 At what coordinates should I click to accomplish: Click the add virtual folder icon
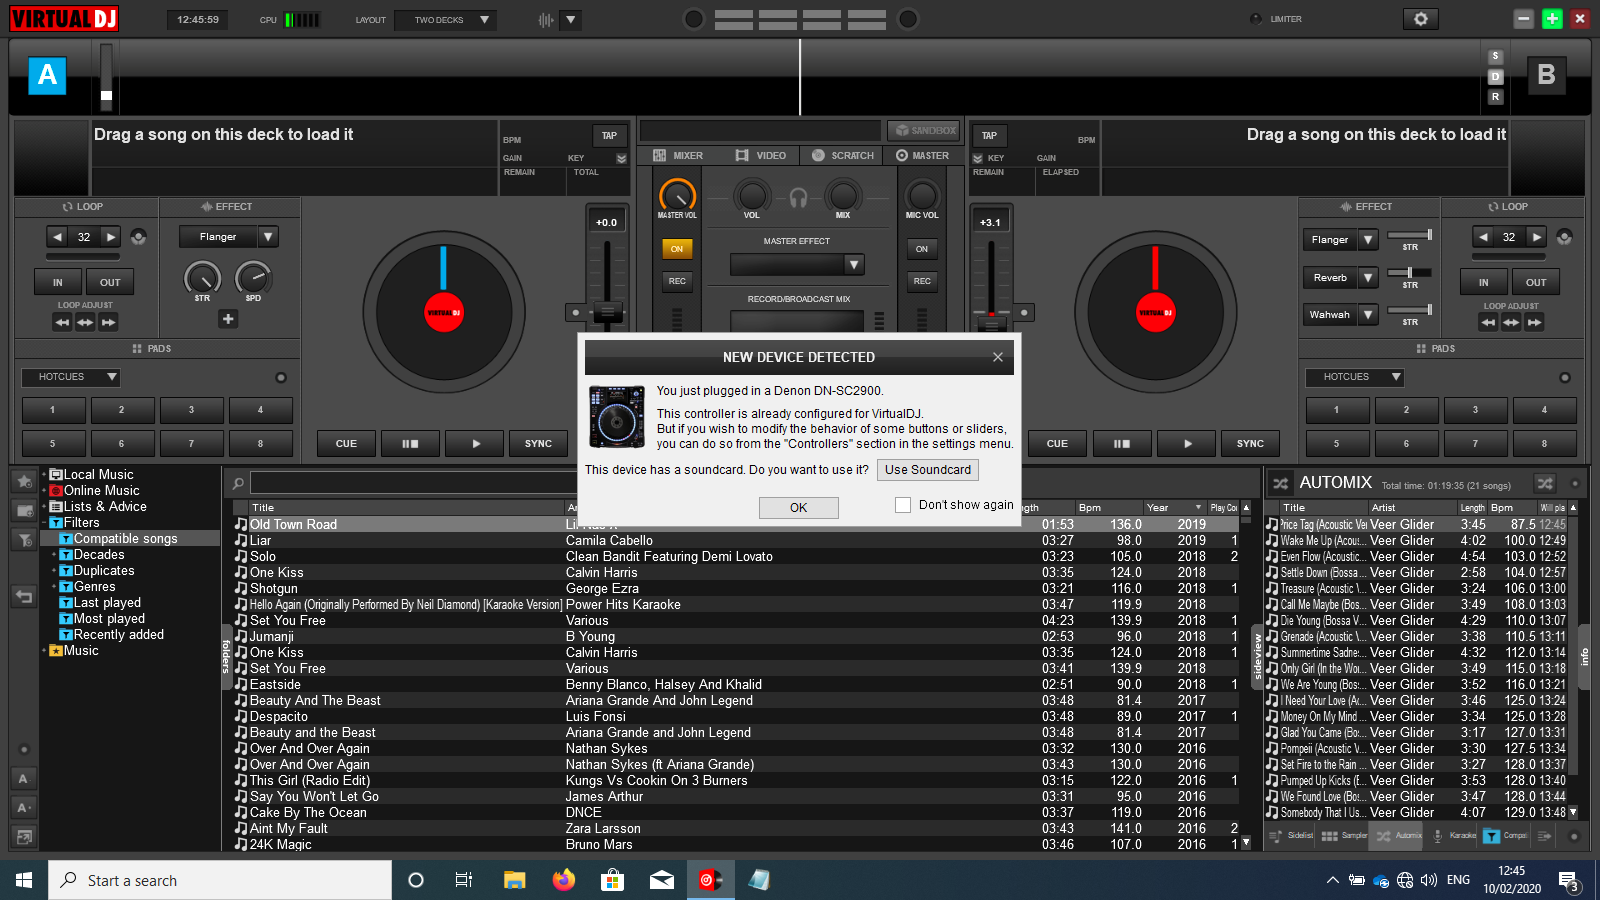25,511
